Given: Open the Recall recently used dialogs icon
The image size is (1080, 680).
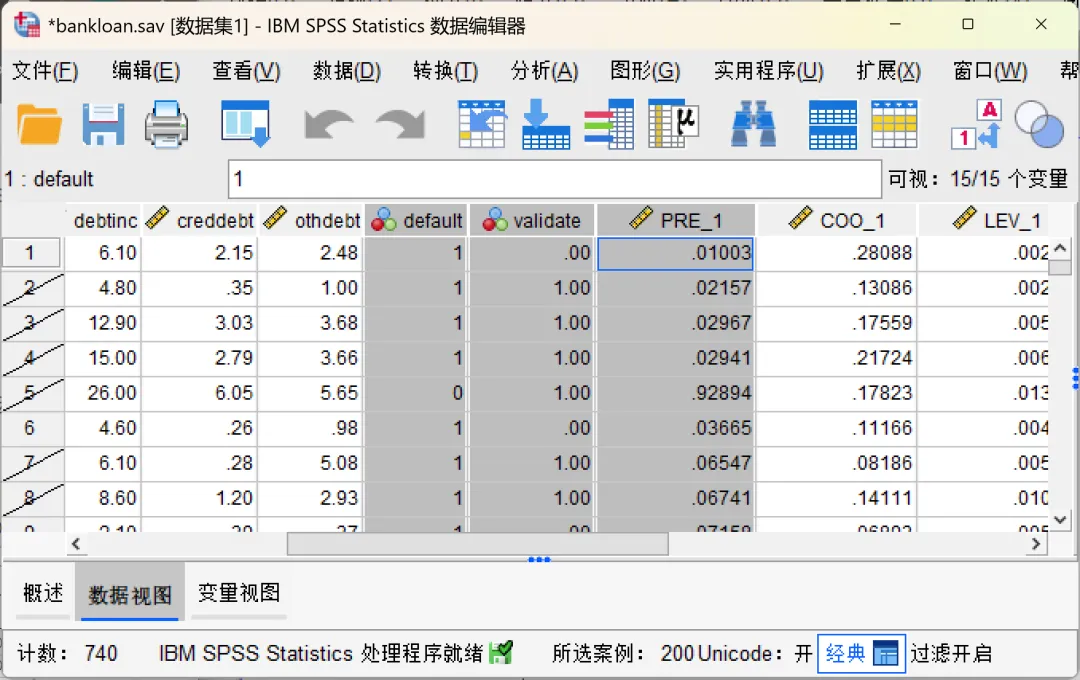Looking at the screenshot, I should point(246,124).
